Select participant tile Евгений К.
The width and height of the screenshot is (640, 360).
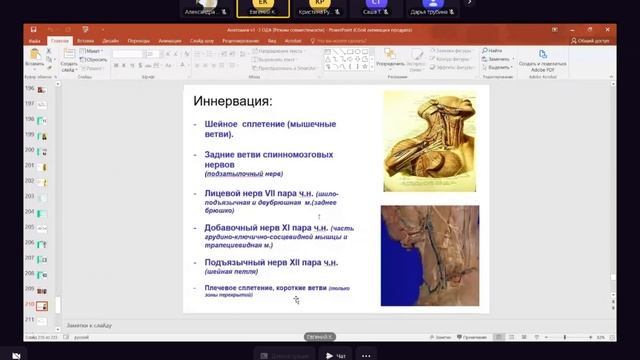[x=263, y=9]
